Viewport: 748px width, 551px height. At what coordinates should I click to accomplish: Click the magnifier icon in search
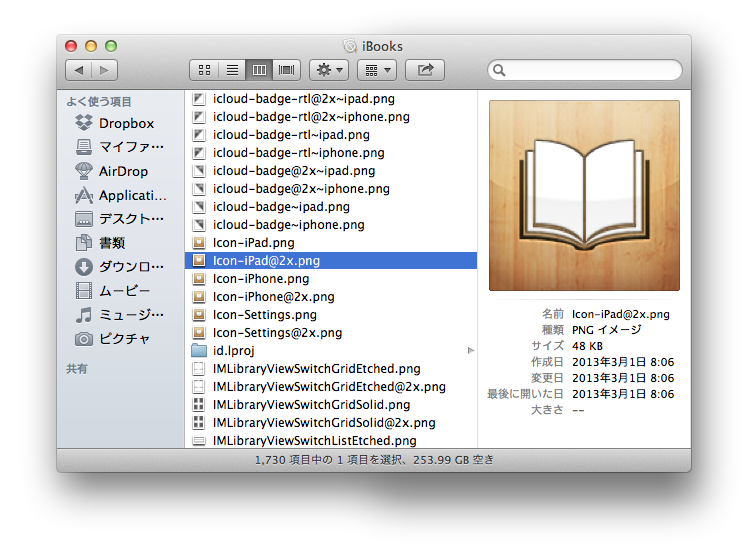(x=499, y=70)
